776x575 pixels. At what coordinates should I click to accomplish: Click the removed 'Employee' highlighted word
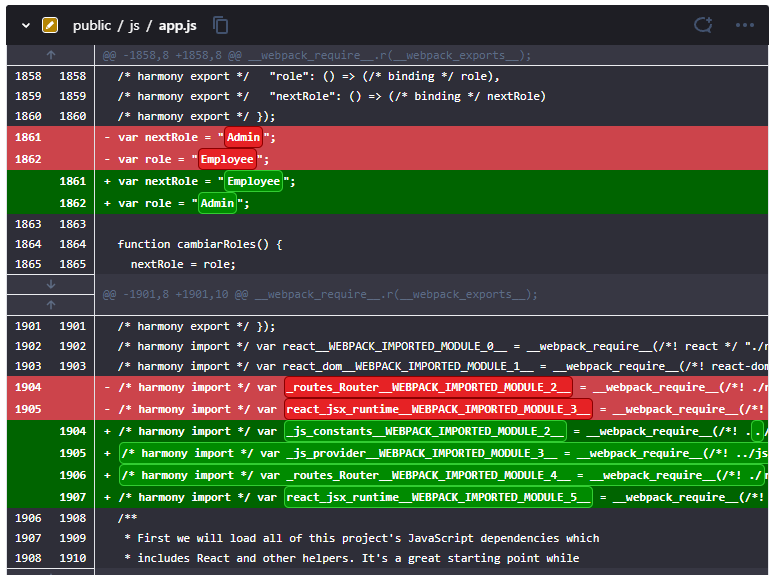click(227, 159)
